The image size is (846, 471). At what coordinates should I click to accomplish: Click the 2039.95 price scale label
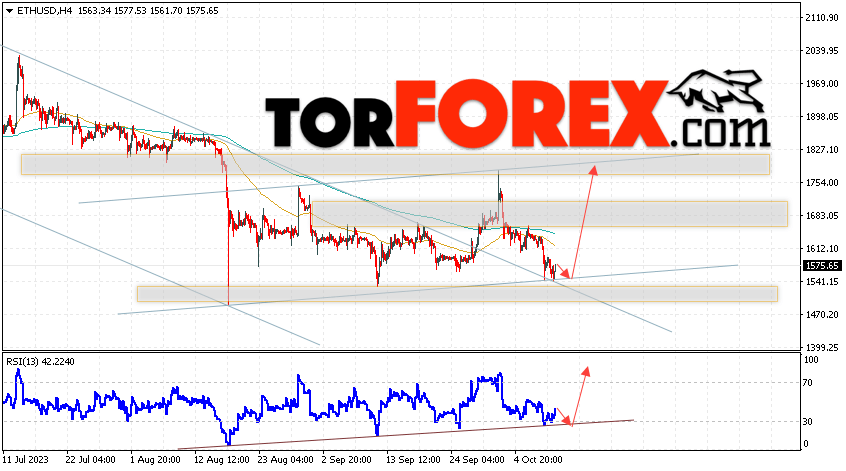[x=822, y=51]
